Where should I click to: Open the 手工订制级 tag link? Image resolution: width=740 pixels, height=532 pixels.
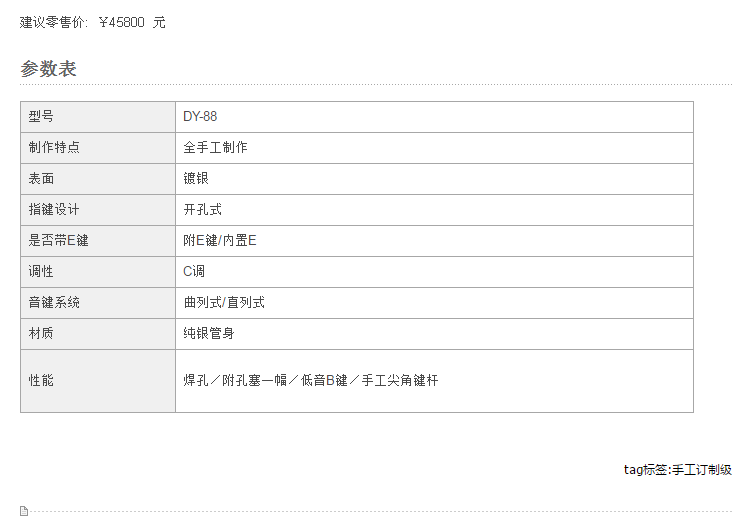tap(701, 470)
